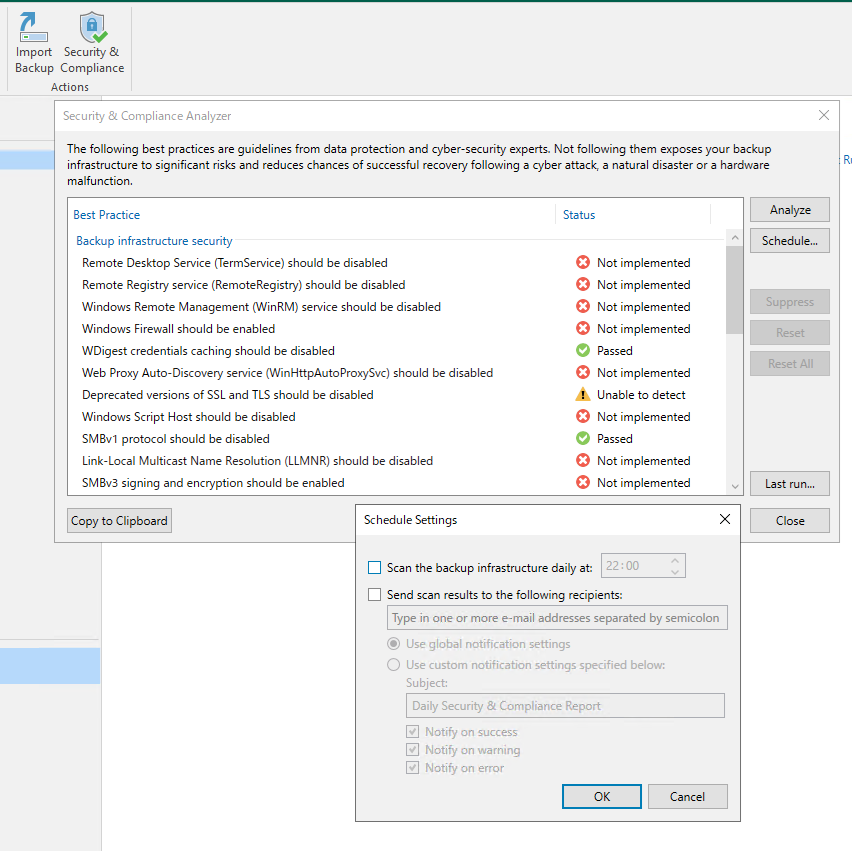Image resolution: width=852 pixels, height=851 pixels.
Task: Click status icon for Windows Remote Management row
Action: point(582,306)
